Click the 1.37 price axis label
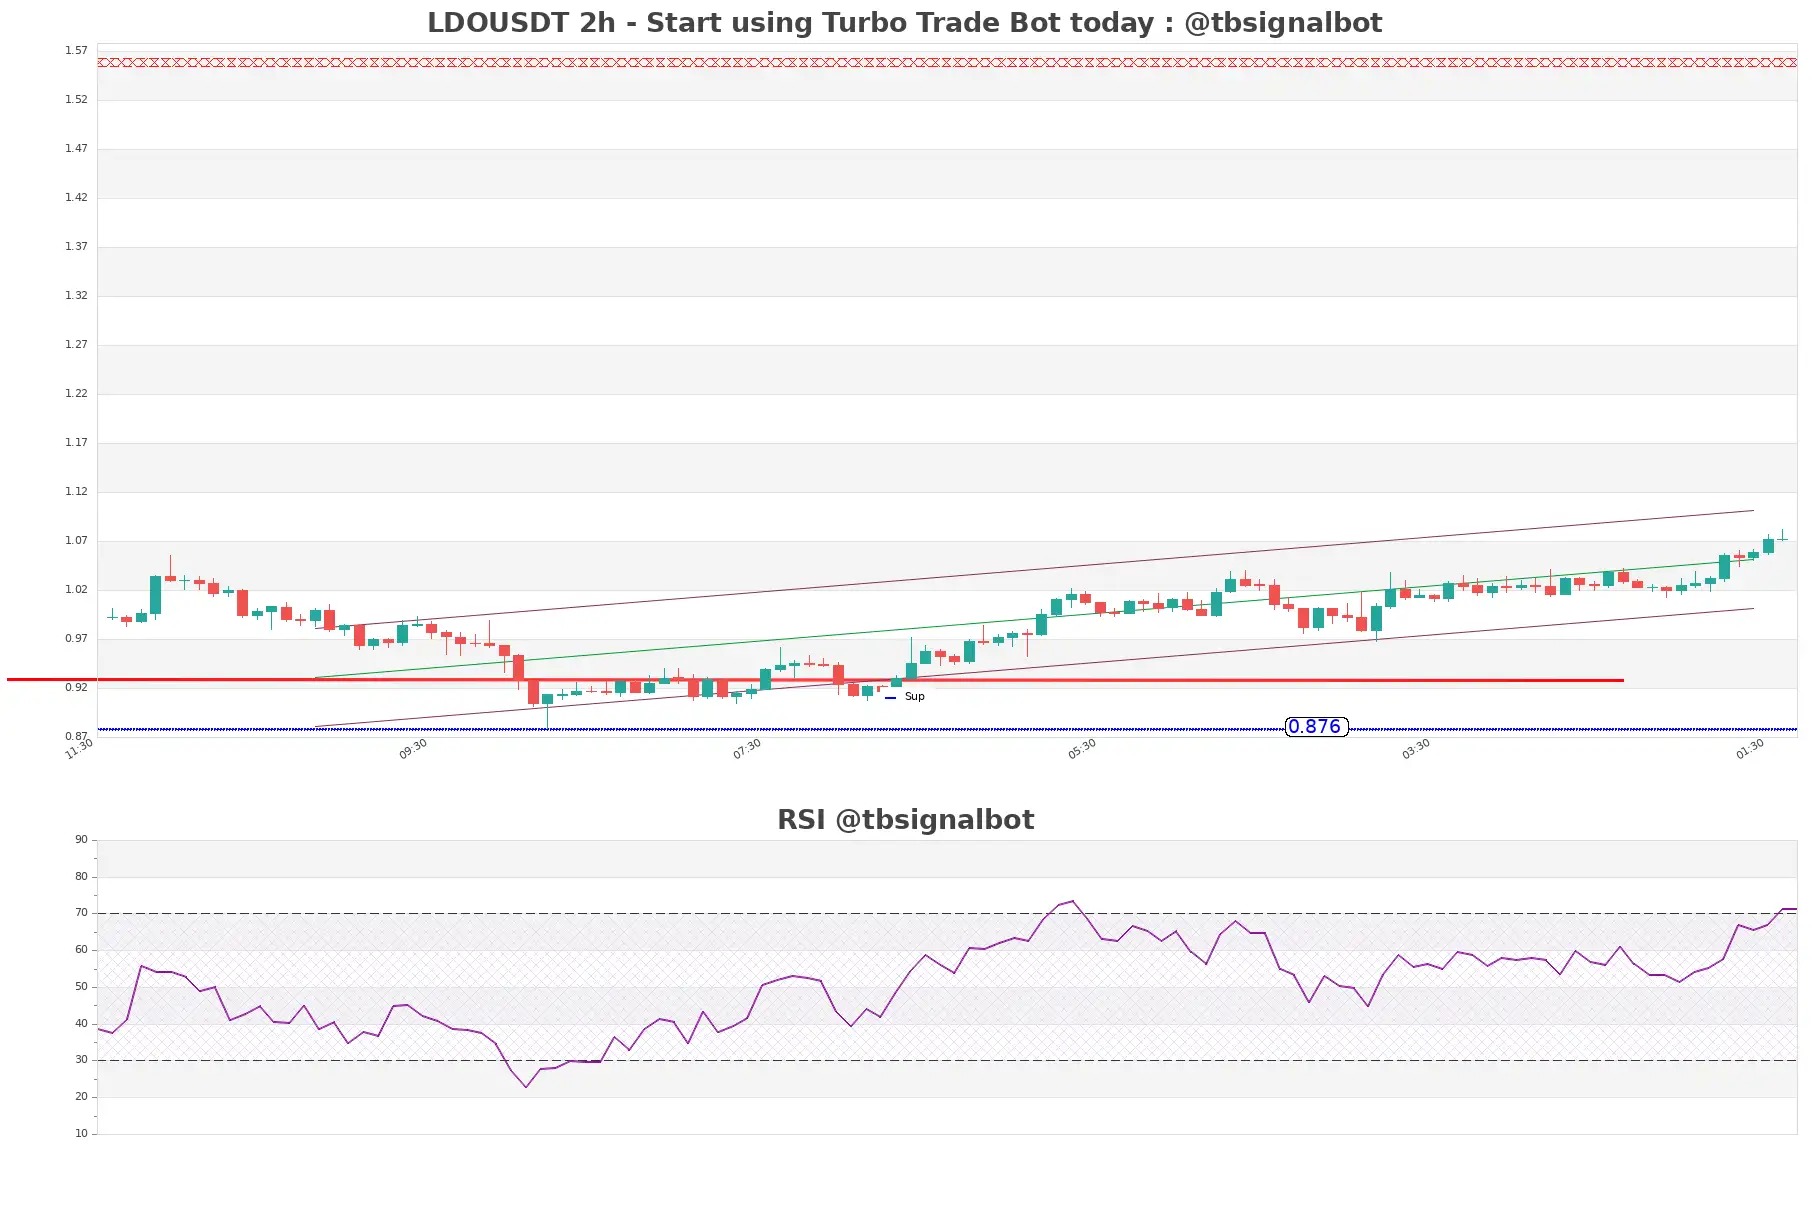Image resolution: width=1811 pixels, height=1208 pixels. (x=76, y=246)
